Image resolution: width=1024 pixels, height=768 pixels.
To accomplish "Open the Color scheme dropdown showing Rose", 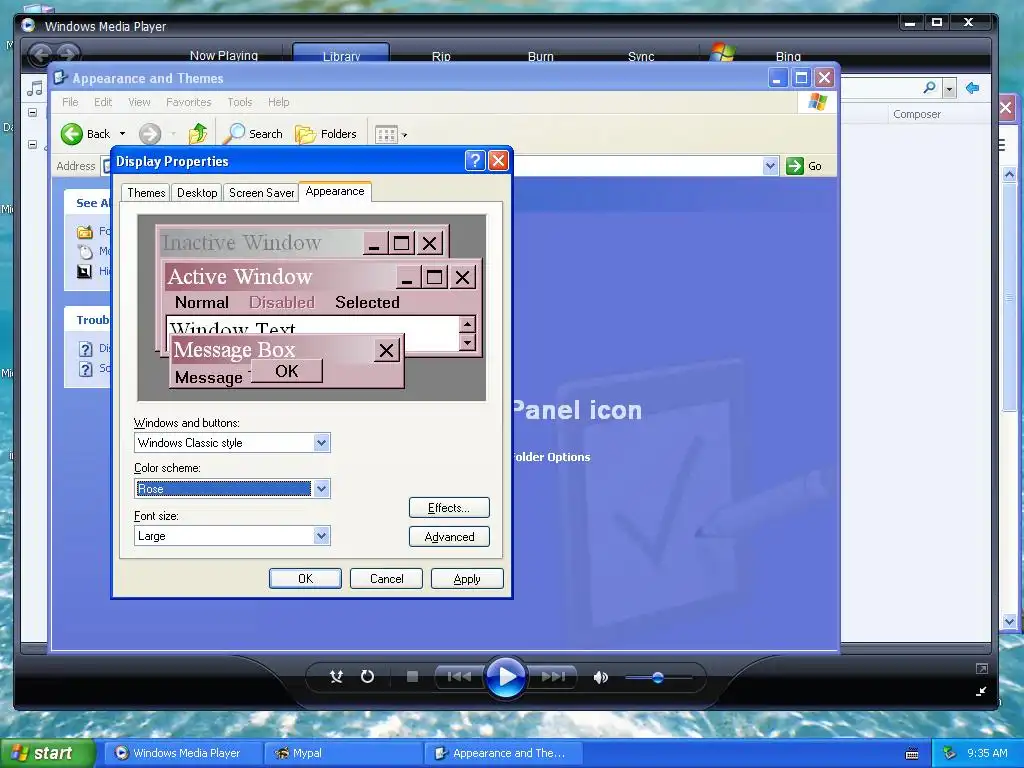I will pyautogui.click(x=321, y=488).
